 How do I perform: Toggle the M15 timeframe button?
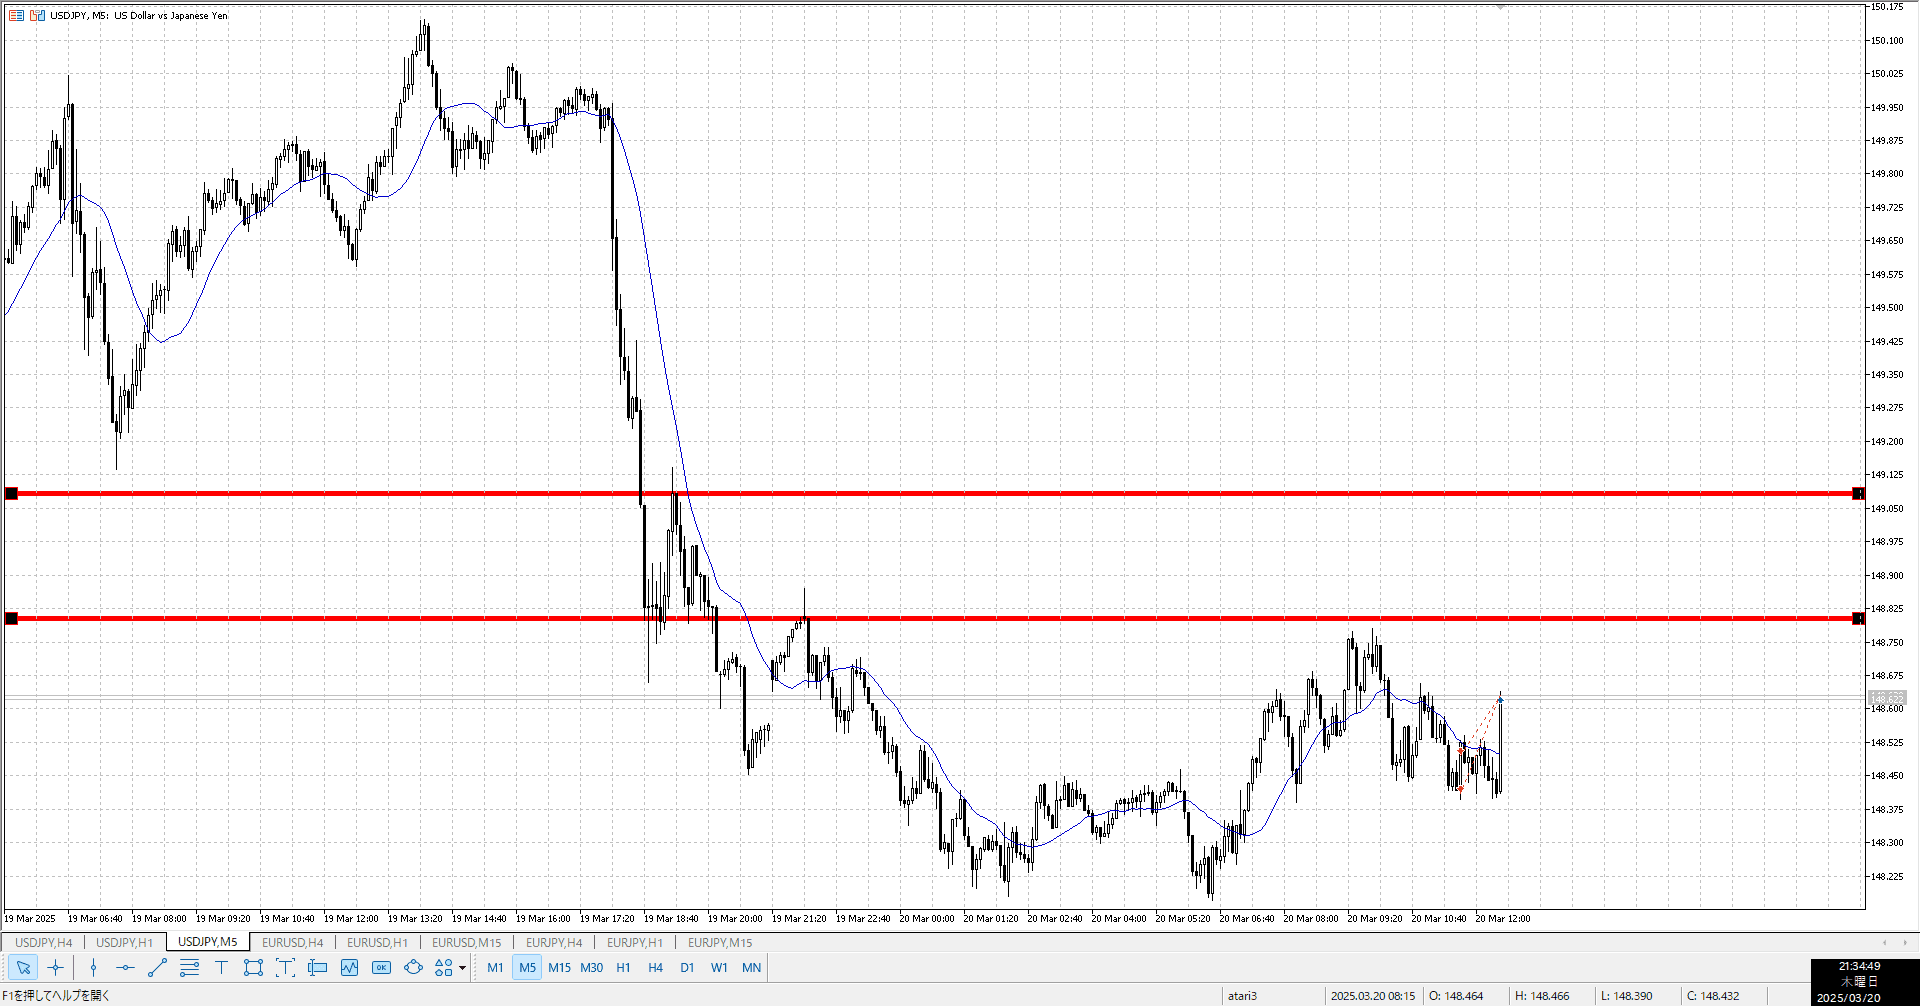click(559, 967)
